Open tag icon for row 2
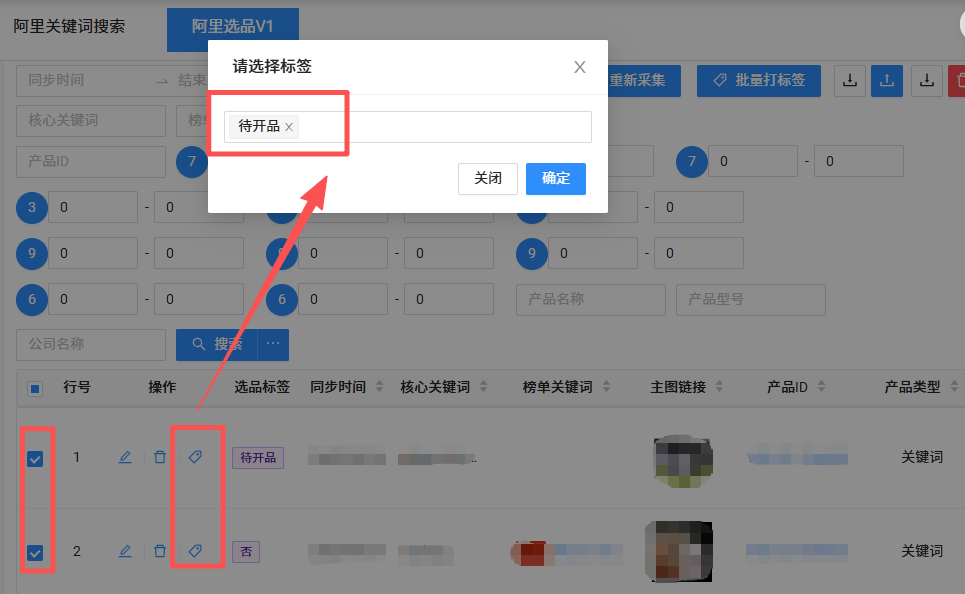 click(x=195, y=550)
